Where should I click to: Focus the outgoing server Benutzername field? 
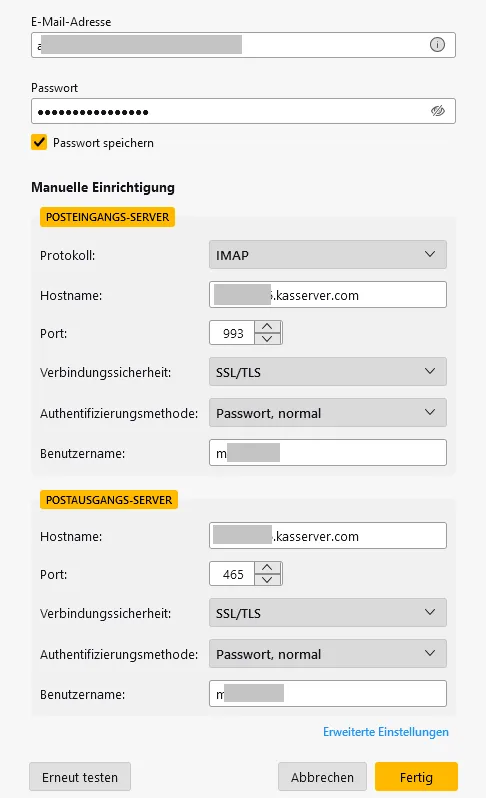click(x=328, y=694)
